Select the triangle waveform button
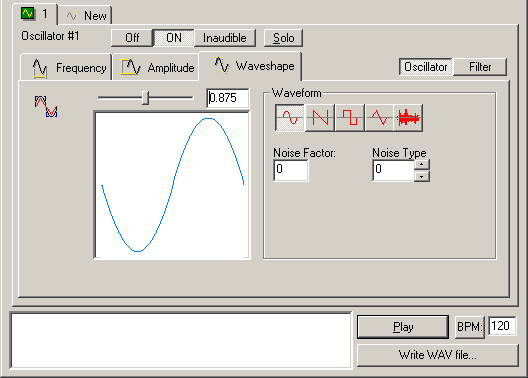528x378 pixels. coord(379,117)
